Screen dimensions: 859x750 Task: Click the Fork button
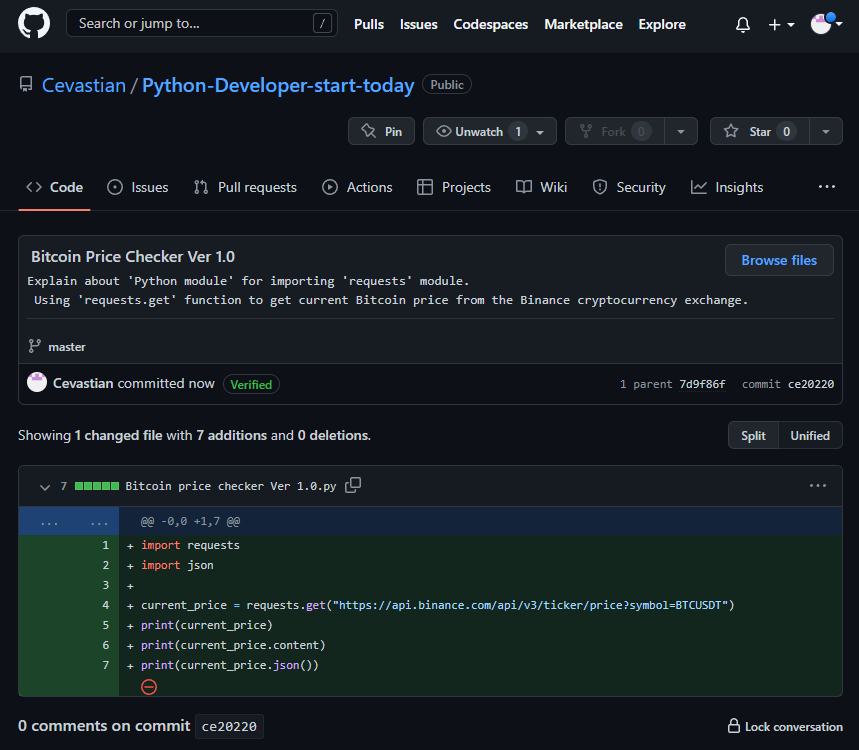[x=615, y=131]
